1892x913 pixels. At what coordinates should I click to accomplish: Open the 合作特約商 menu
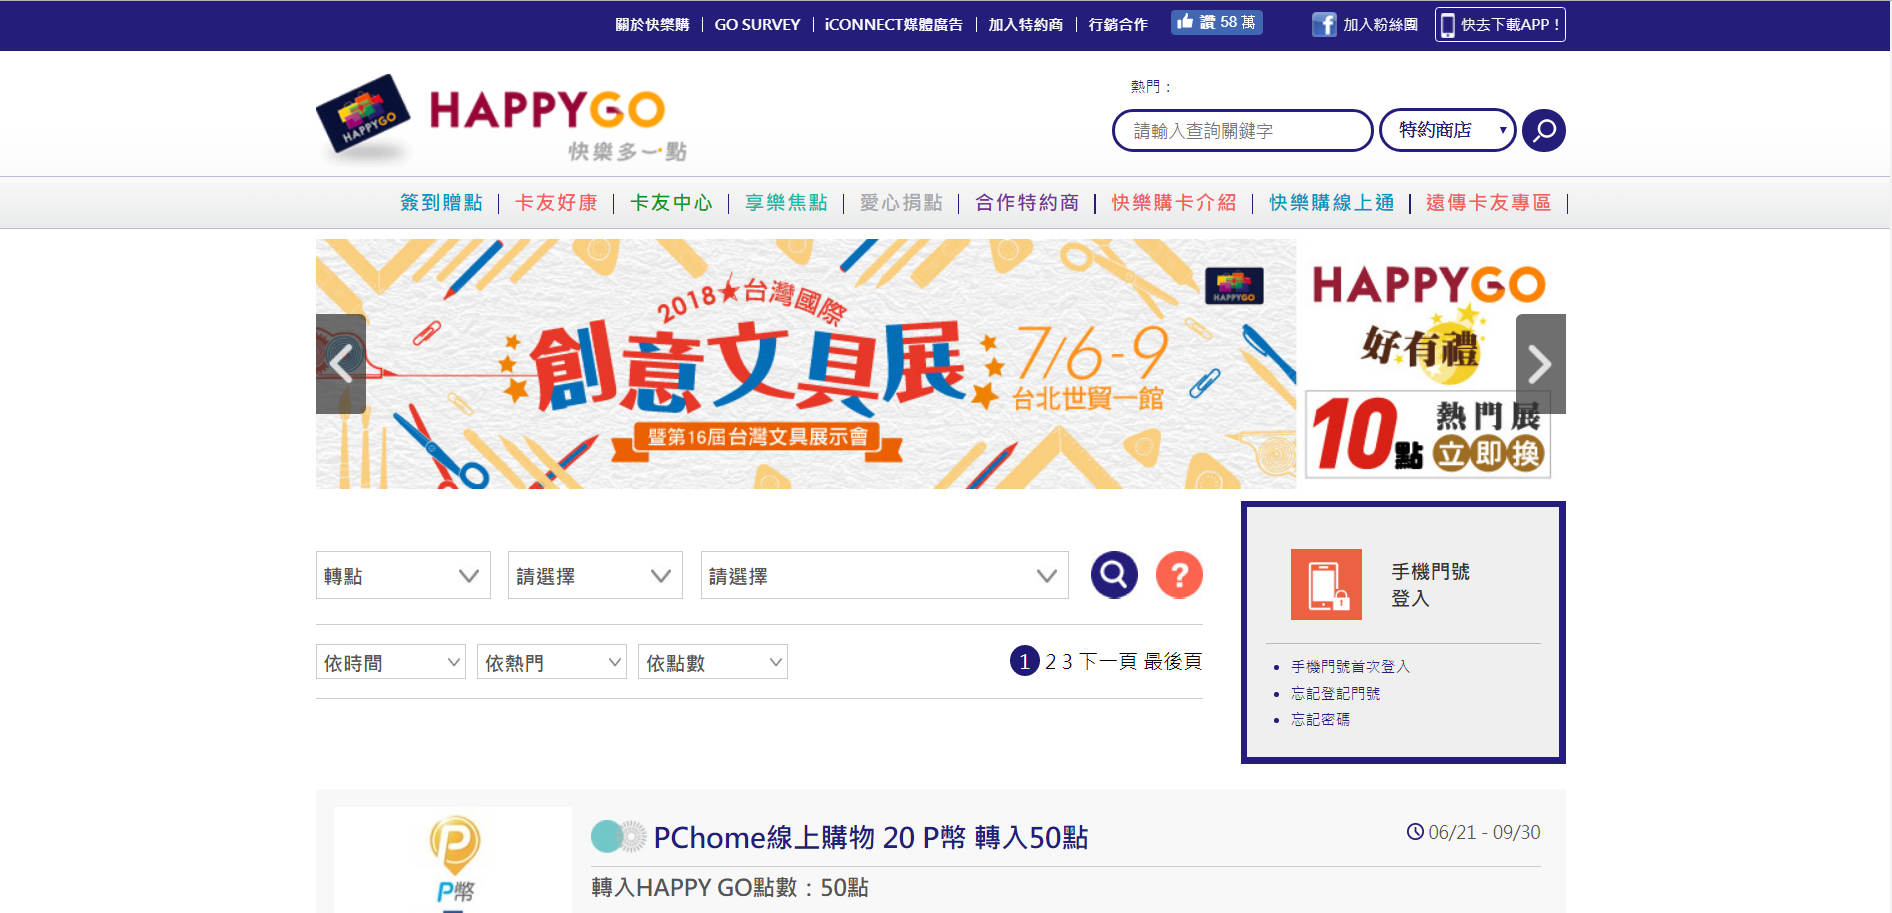point(1027,203)
